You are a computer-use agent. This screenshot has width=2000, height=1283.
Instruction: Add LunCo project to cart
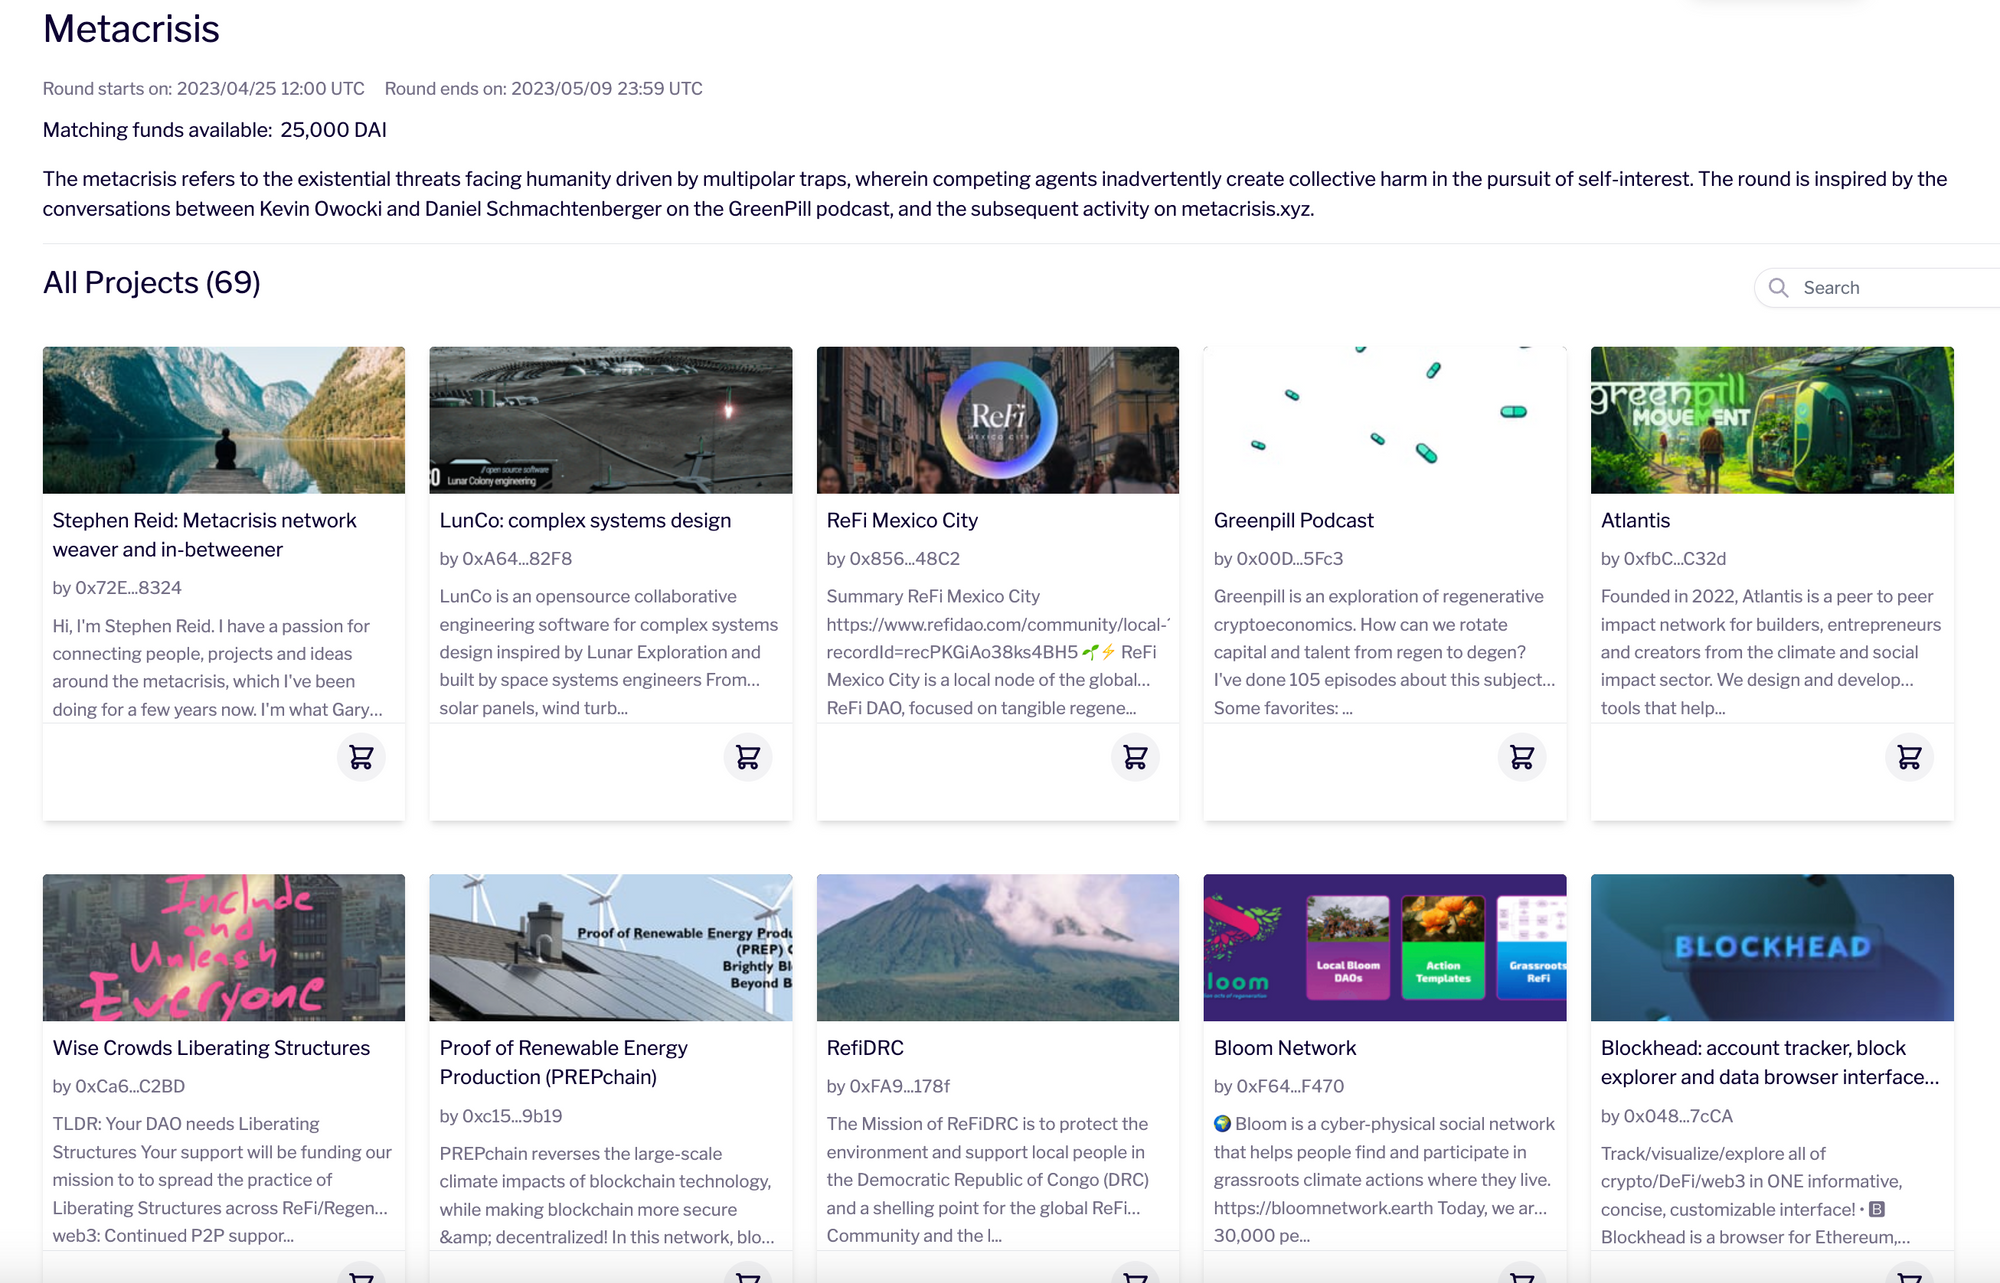point(748,757)
